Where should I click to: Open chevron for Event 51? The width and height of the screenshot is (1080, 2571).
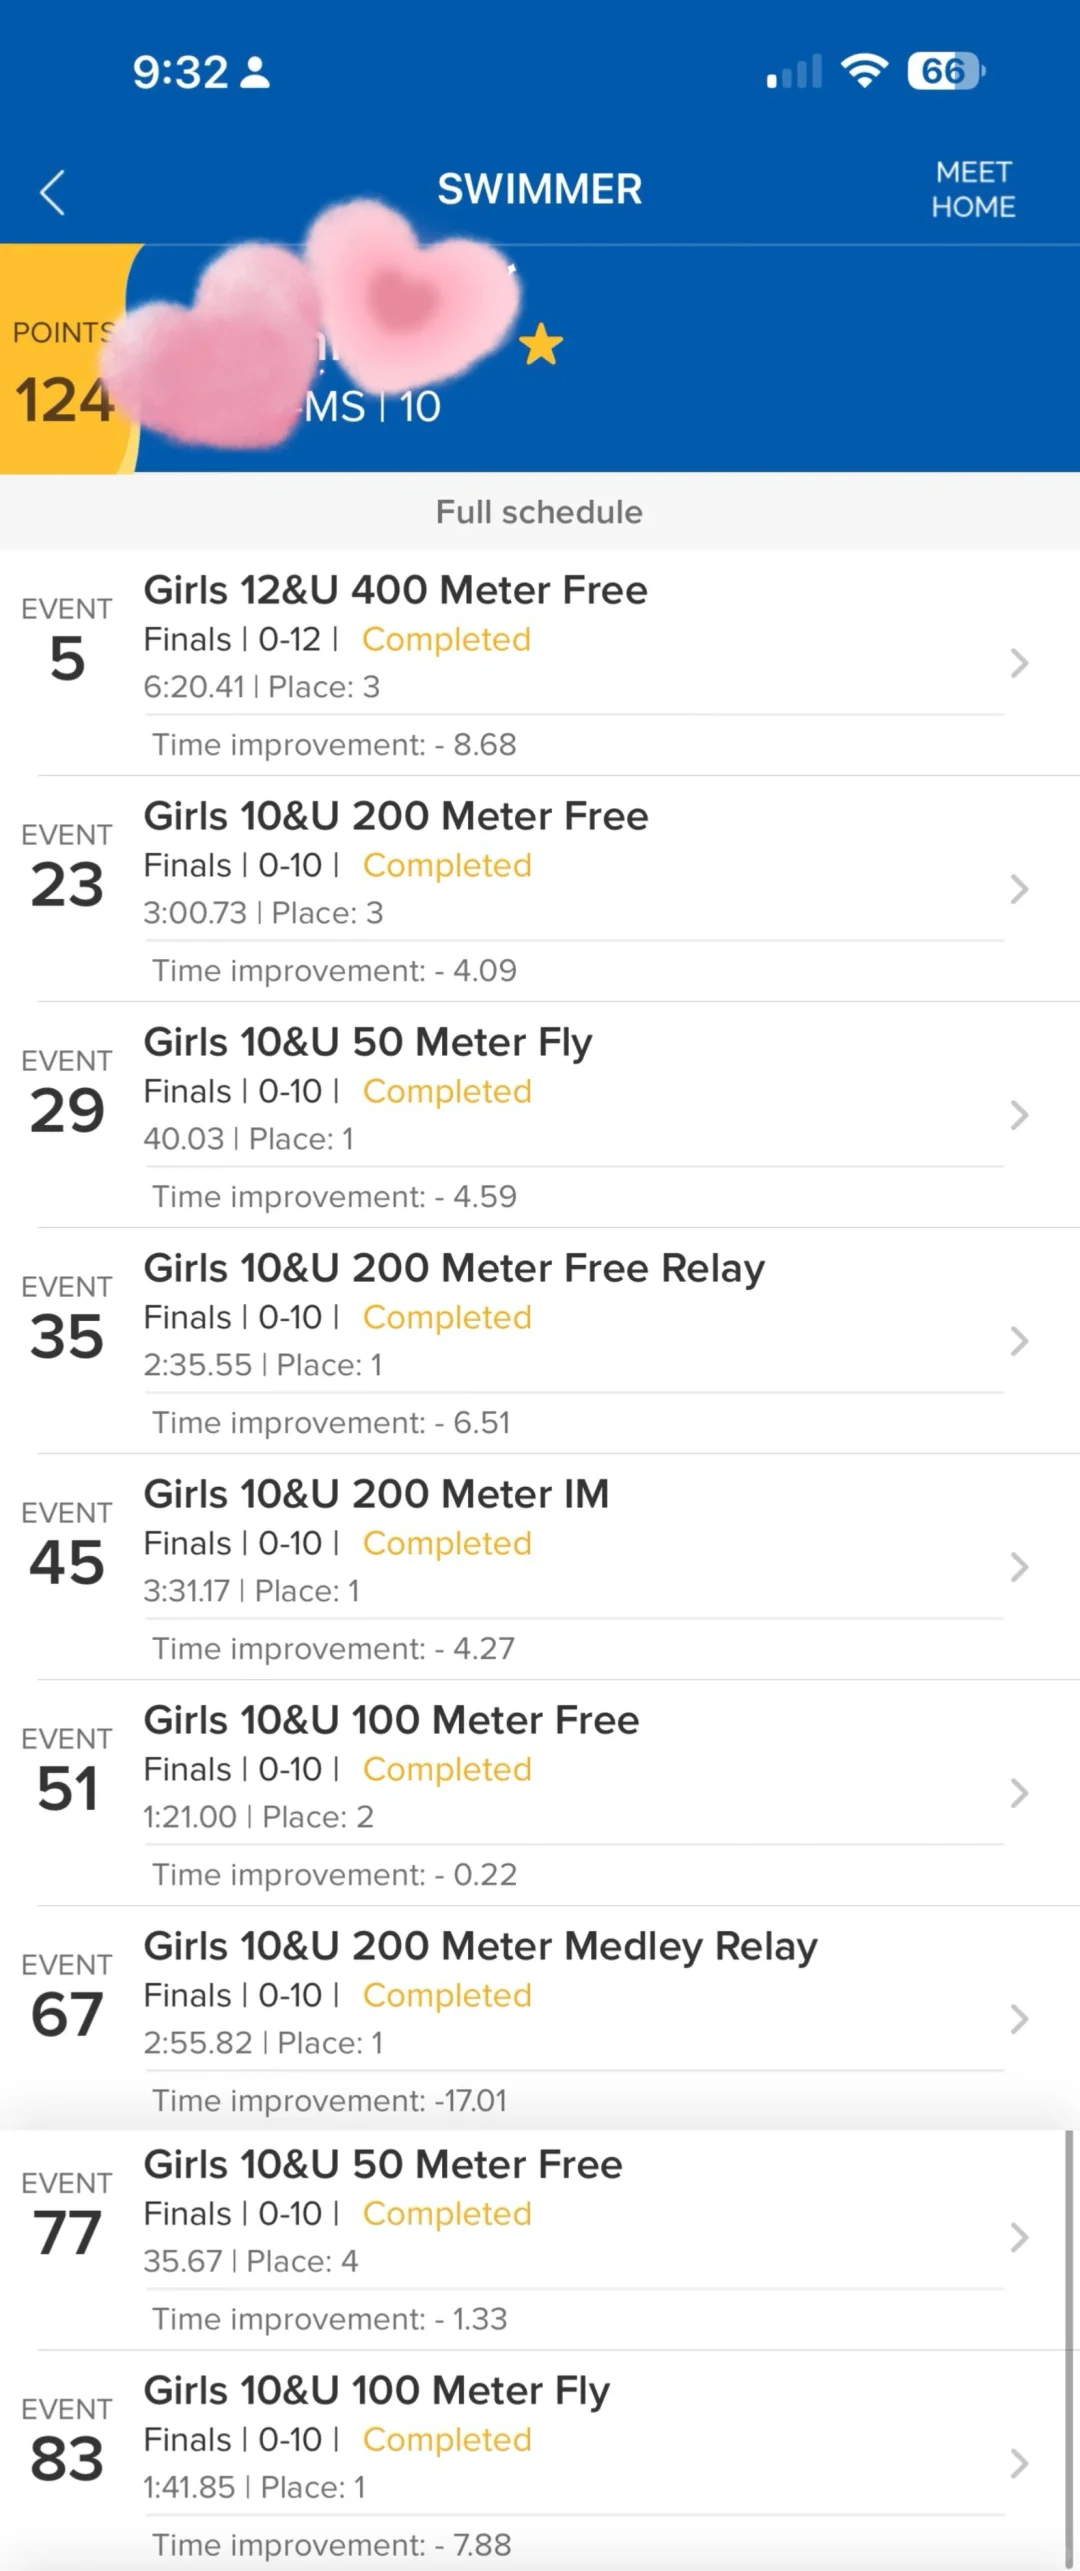[x=1019, y=1793]
